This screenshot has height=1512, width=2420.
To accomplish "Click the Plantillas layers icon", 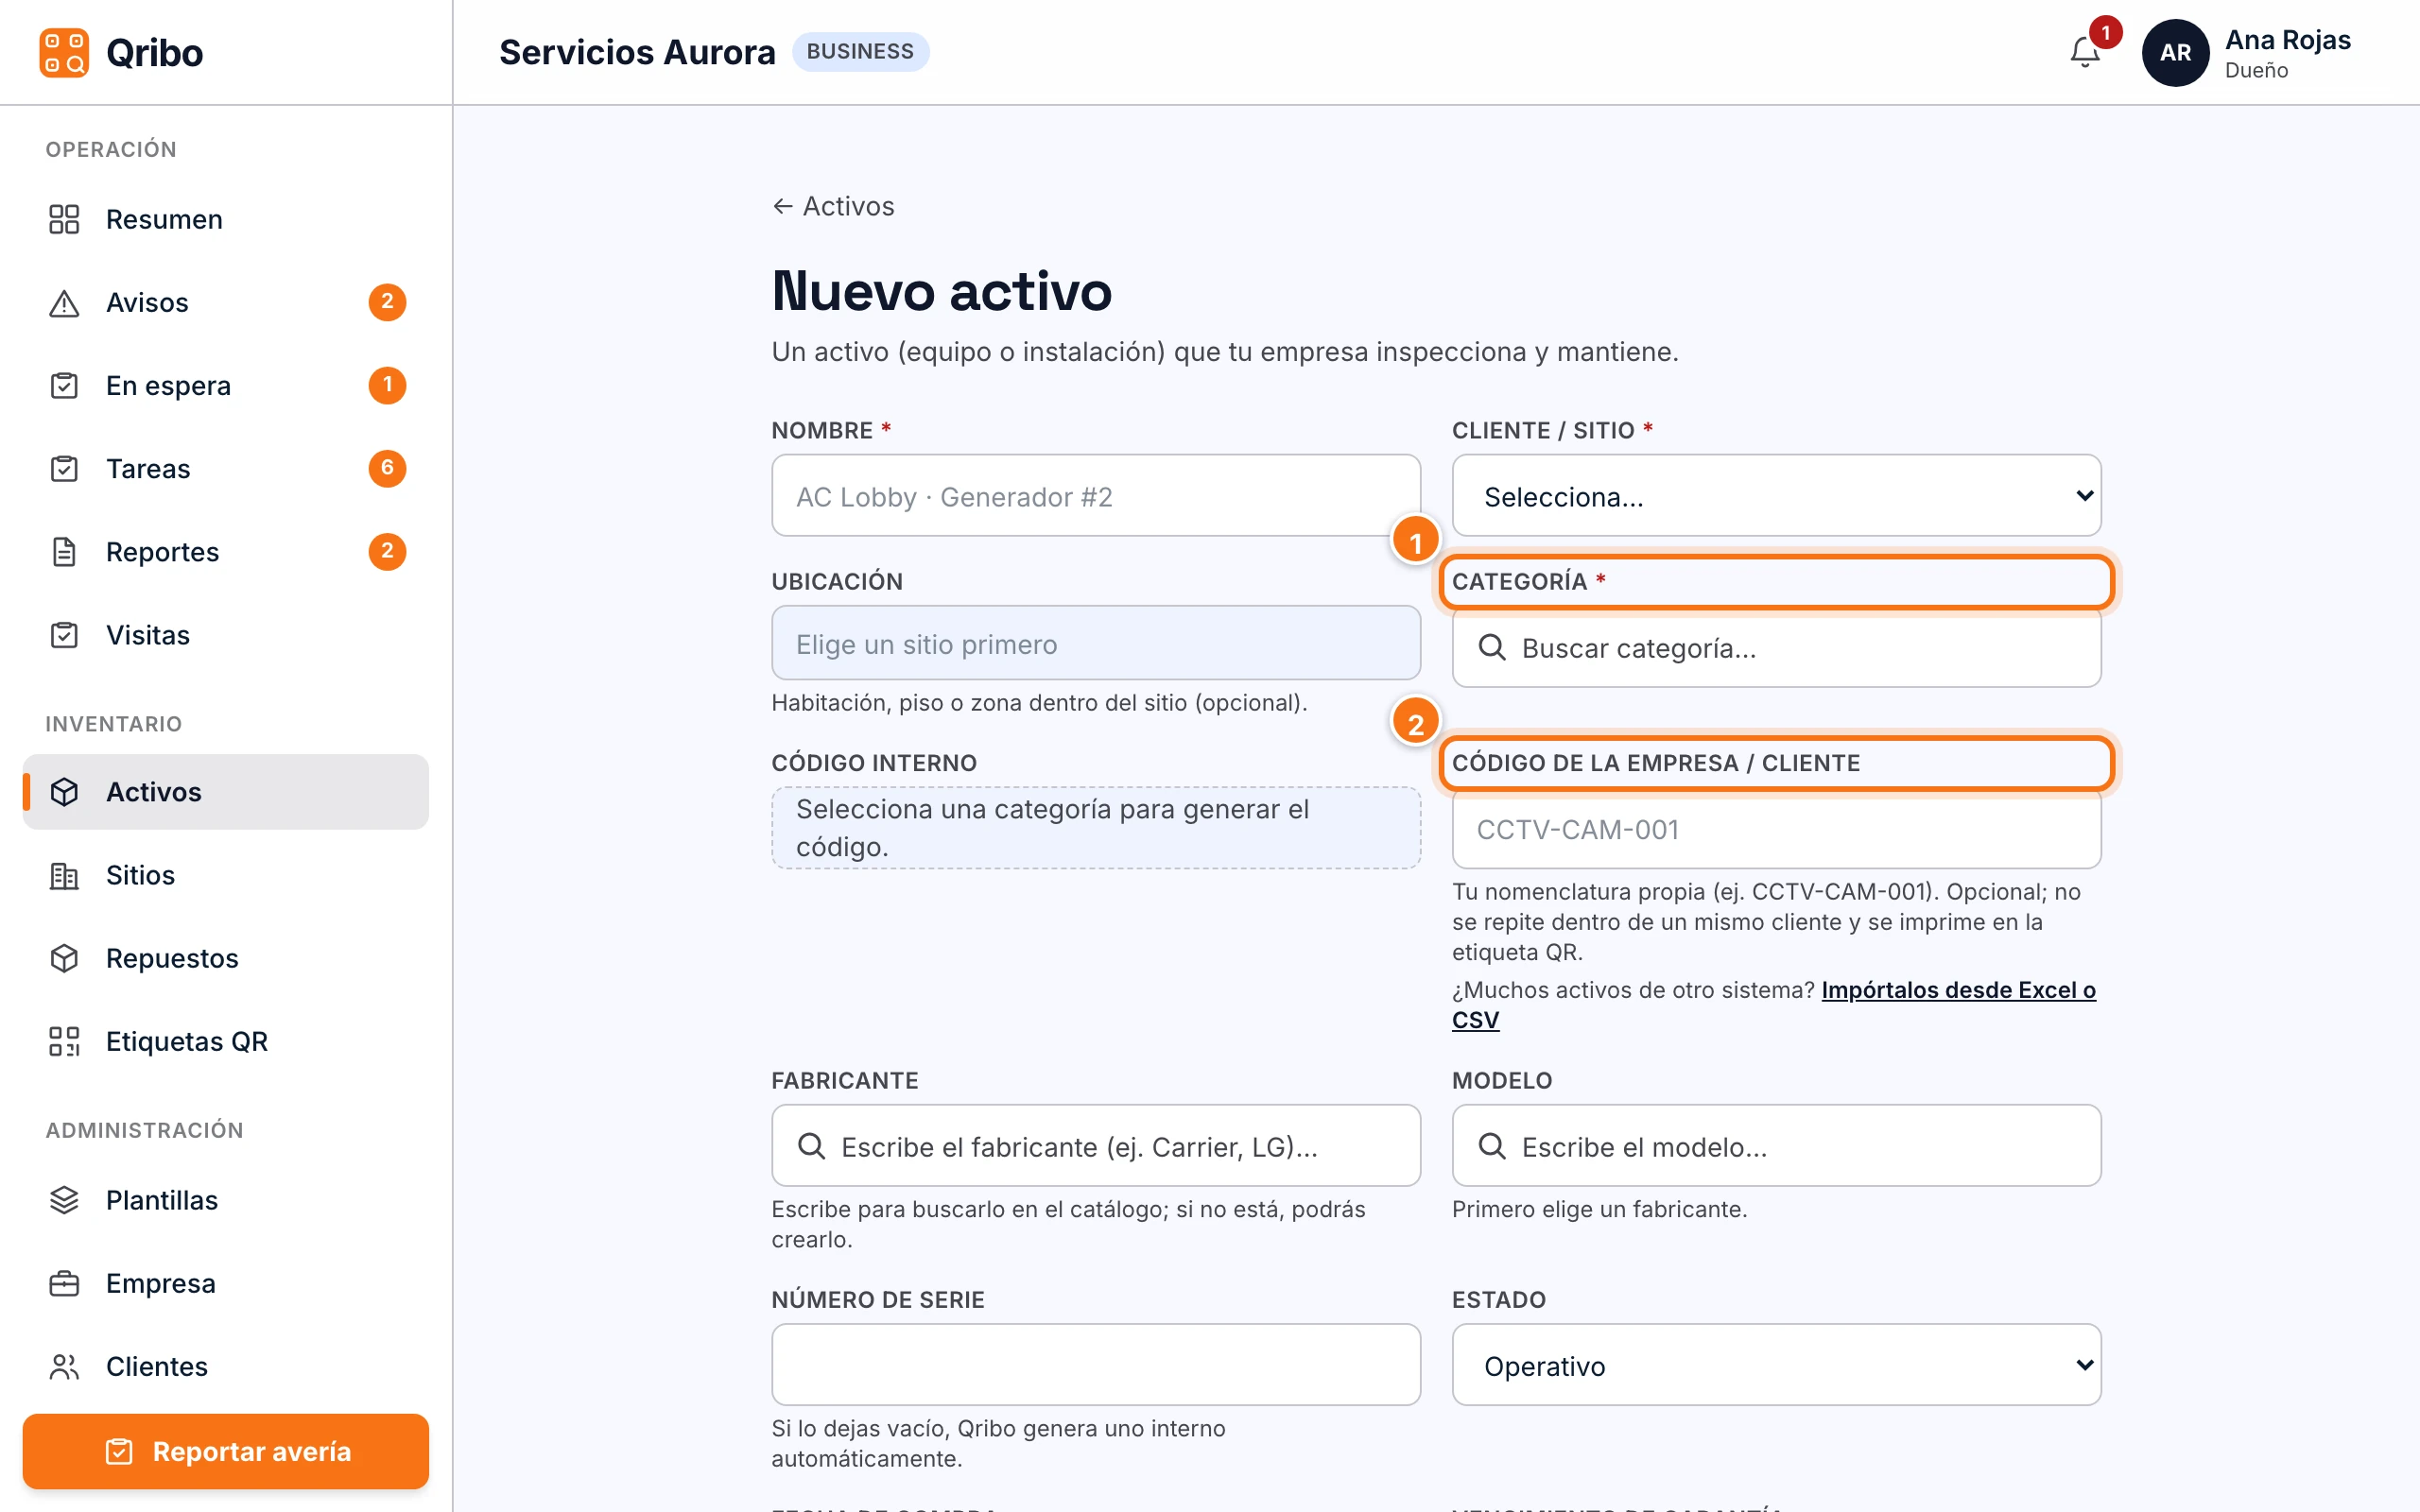I will click(x=64, y=1199).
